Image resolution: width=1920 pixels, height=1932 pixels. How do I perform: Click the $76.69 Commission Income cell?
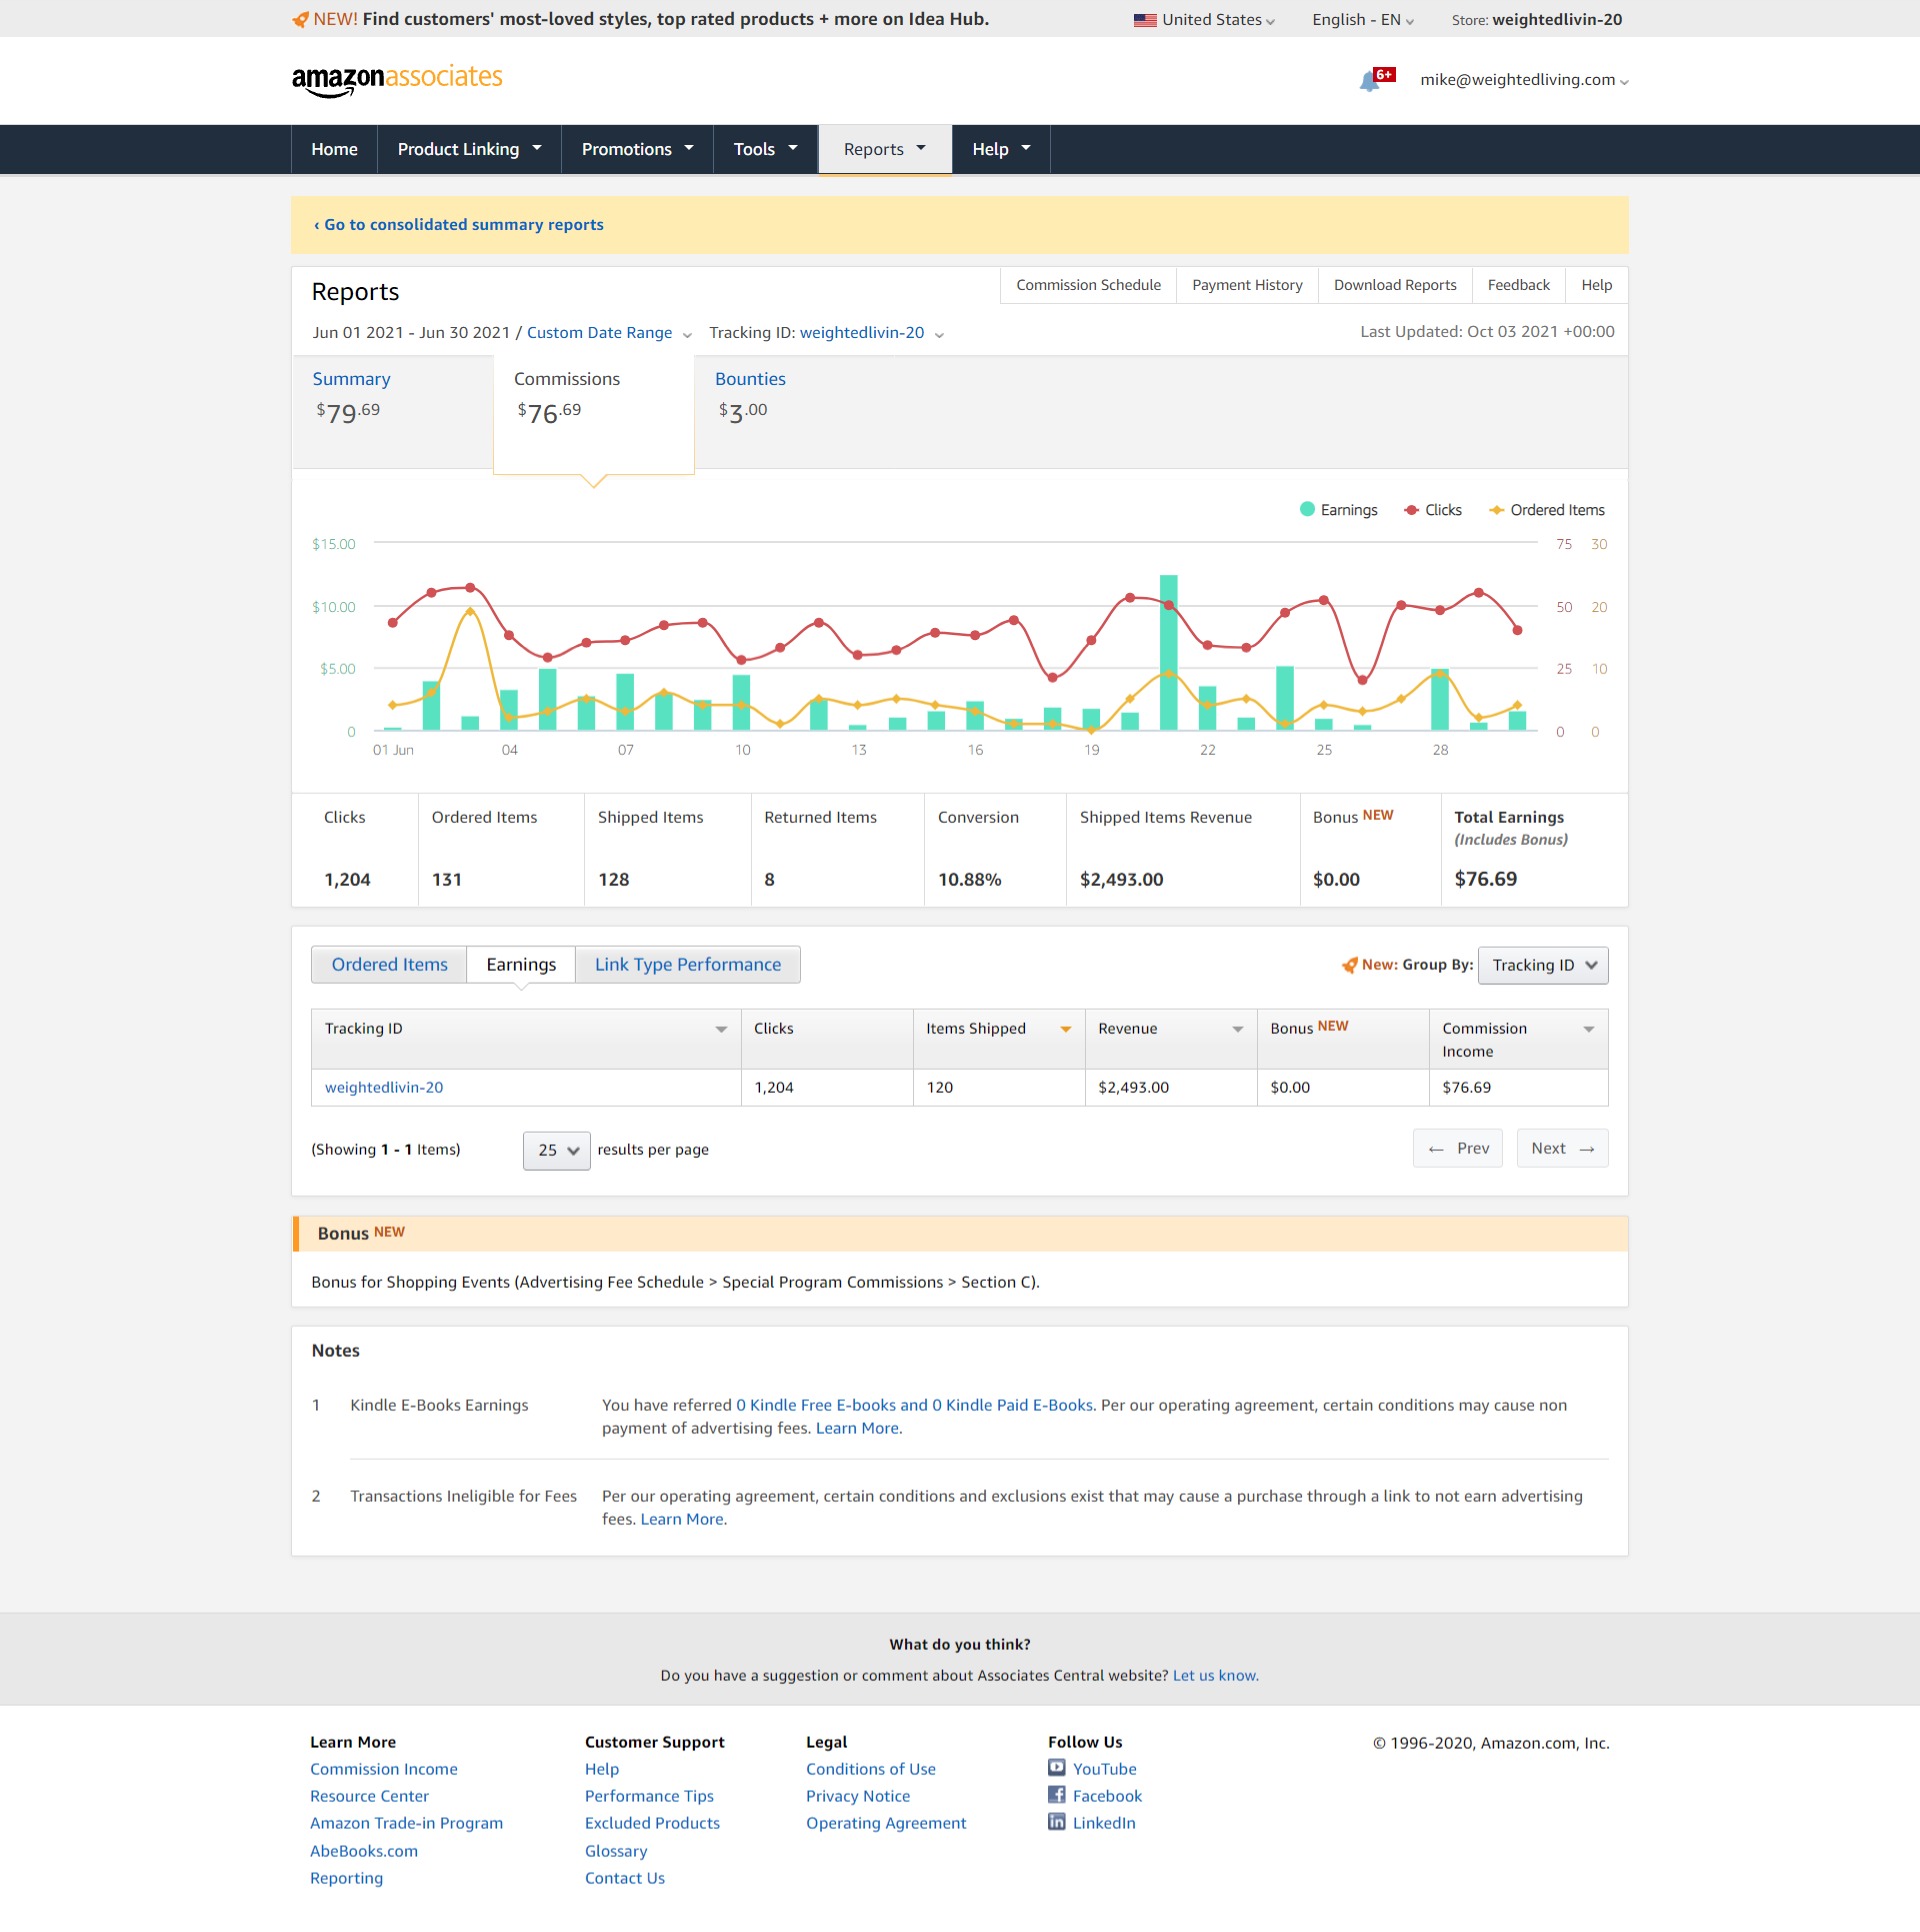pos(1518,1087)
